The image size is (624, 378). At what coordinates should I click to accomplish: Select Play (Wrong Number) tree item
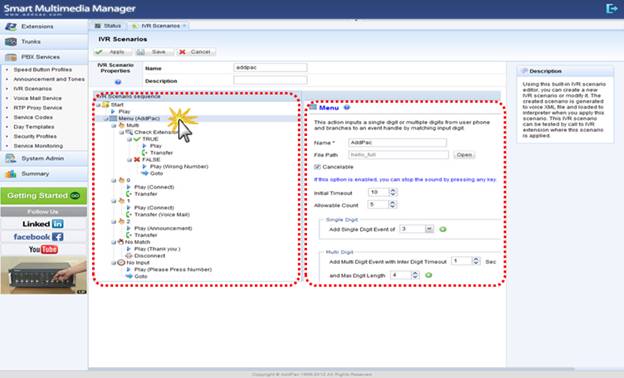(x=179, y=167)
